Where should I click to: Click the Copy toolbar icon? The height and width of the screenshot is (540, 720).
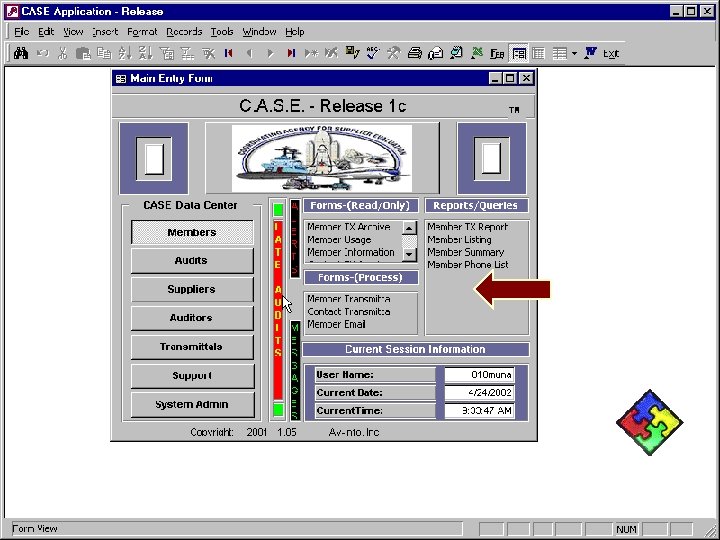click(104, 53)
